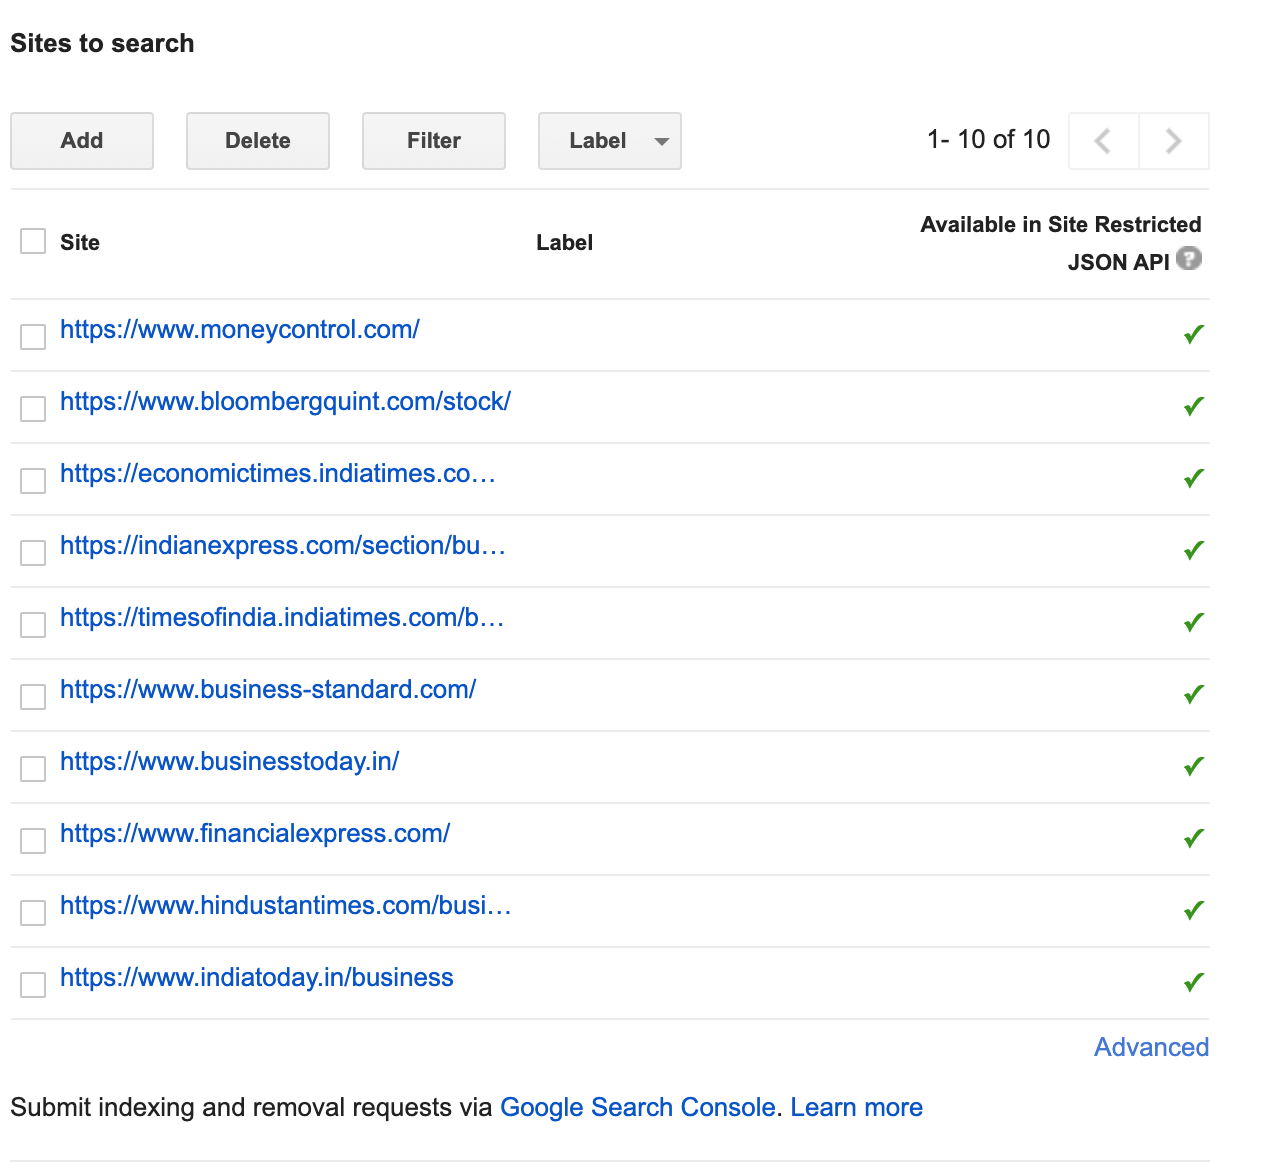Open the business-standard.com link
This screenshot has width=1280, height=1162.
click(x=268, y=690)
